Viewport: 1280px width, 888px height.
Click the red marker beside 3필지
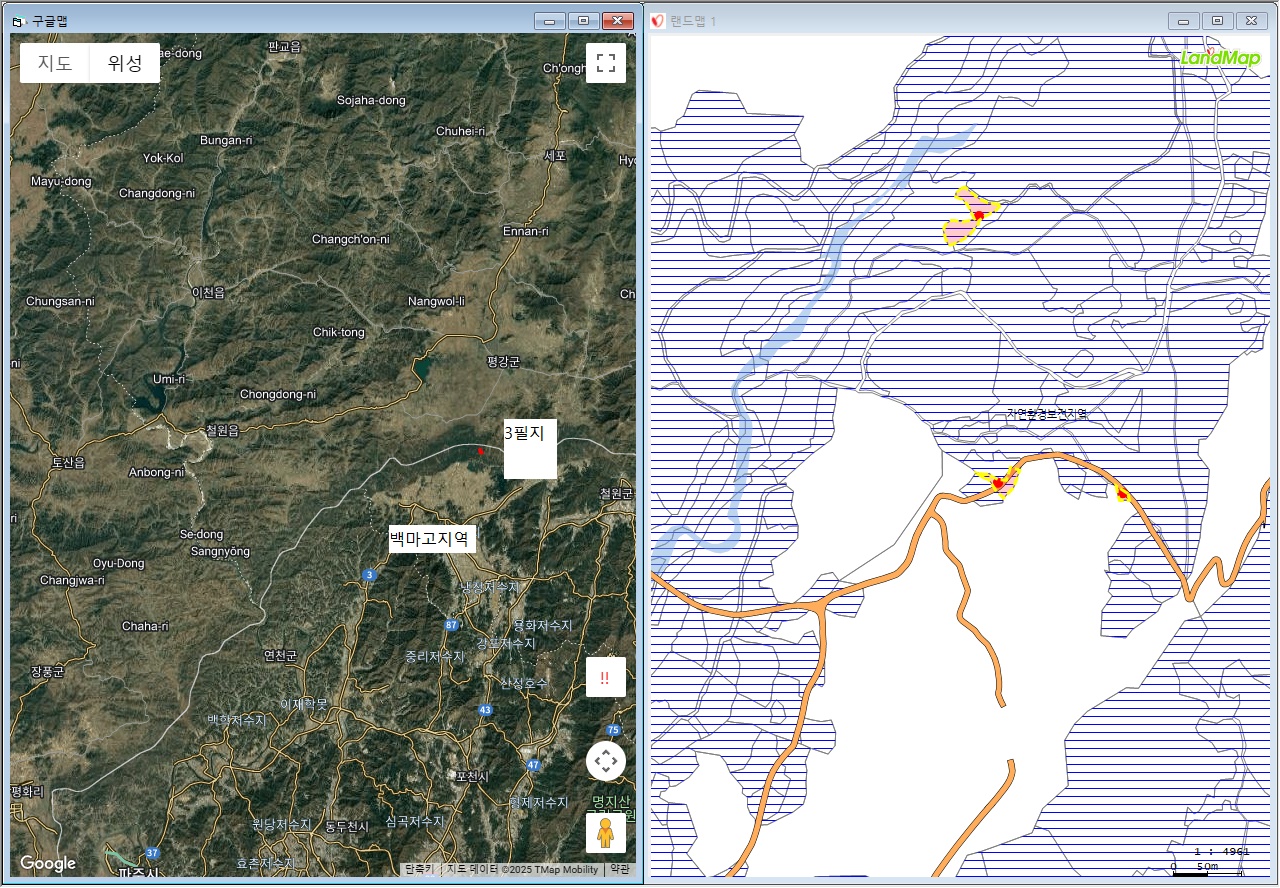tap(480, 451)
